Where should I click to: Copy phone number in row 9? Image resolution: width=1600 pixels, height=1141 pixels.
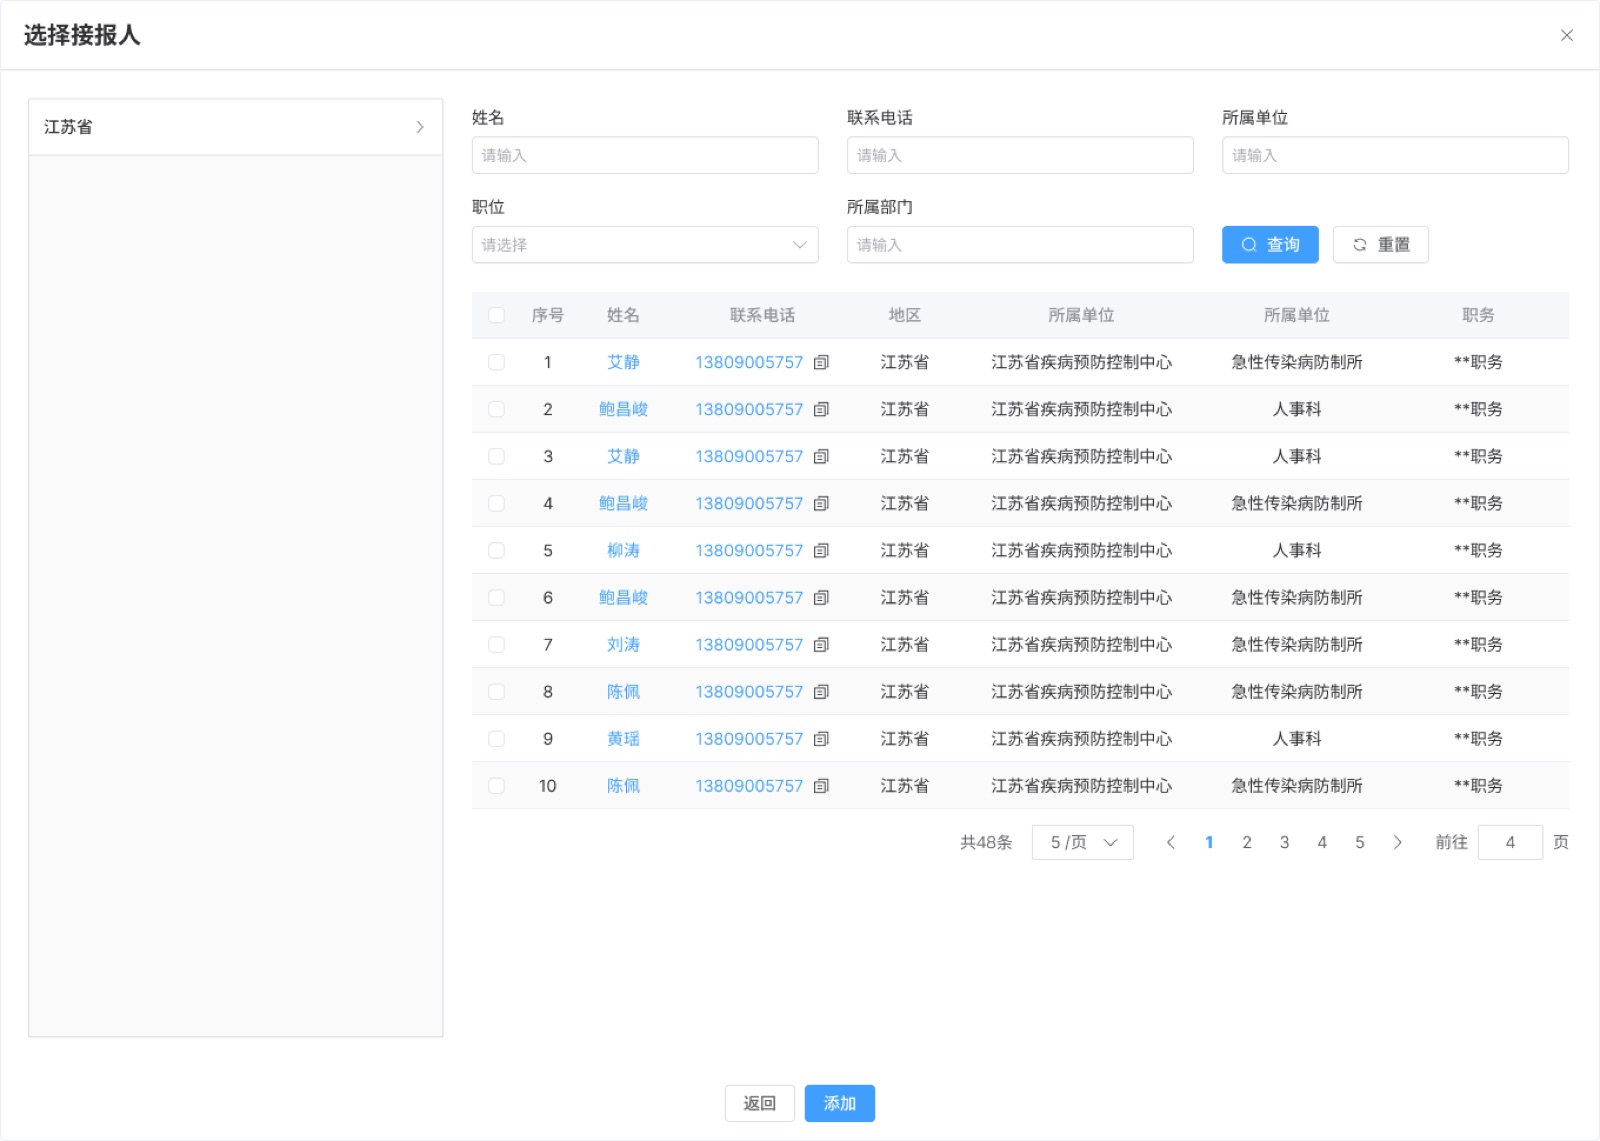(x=821, y=738)
